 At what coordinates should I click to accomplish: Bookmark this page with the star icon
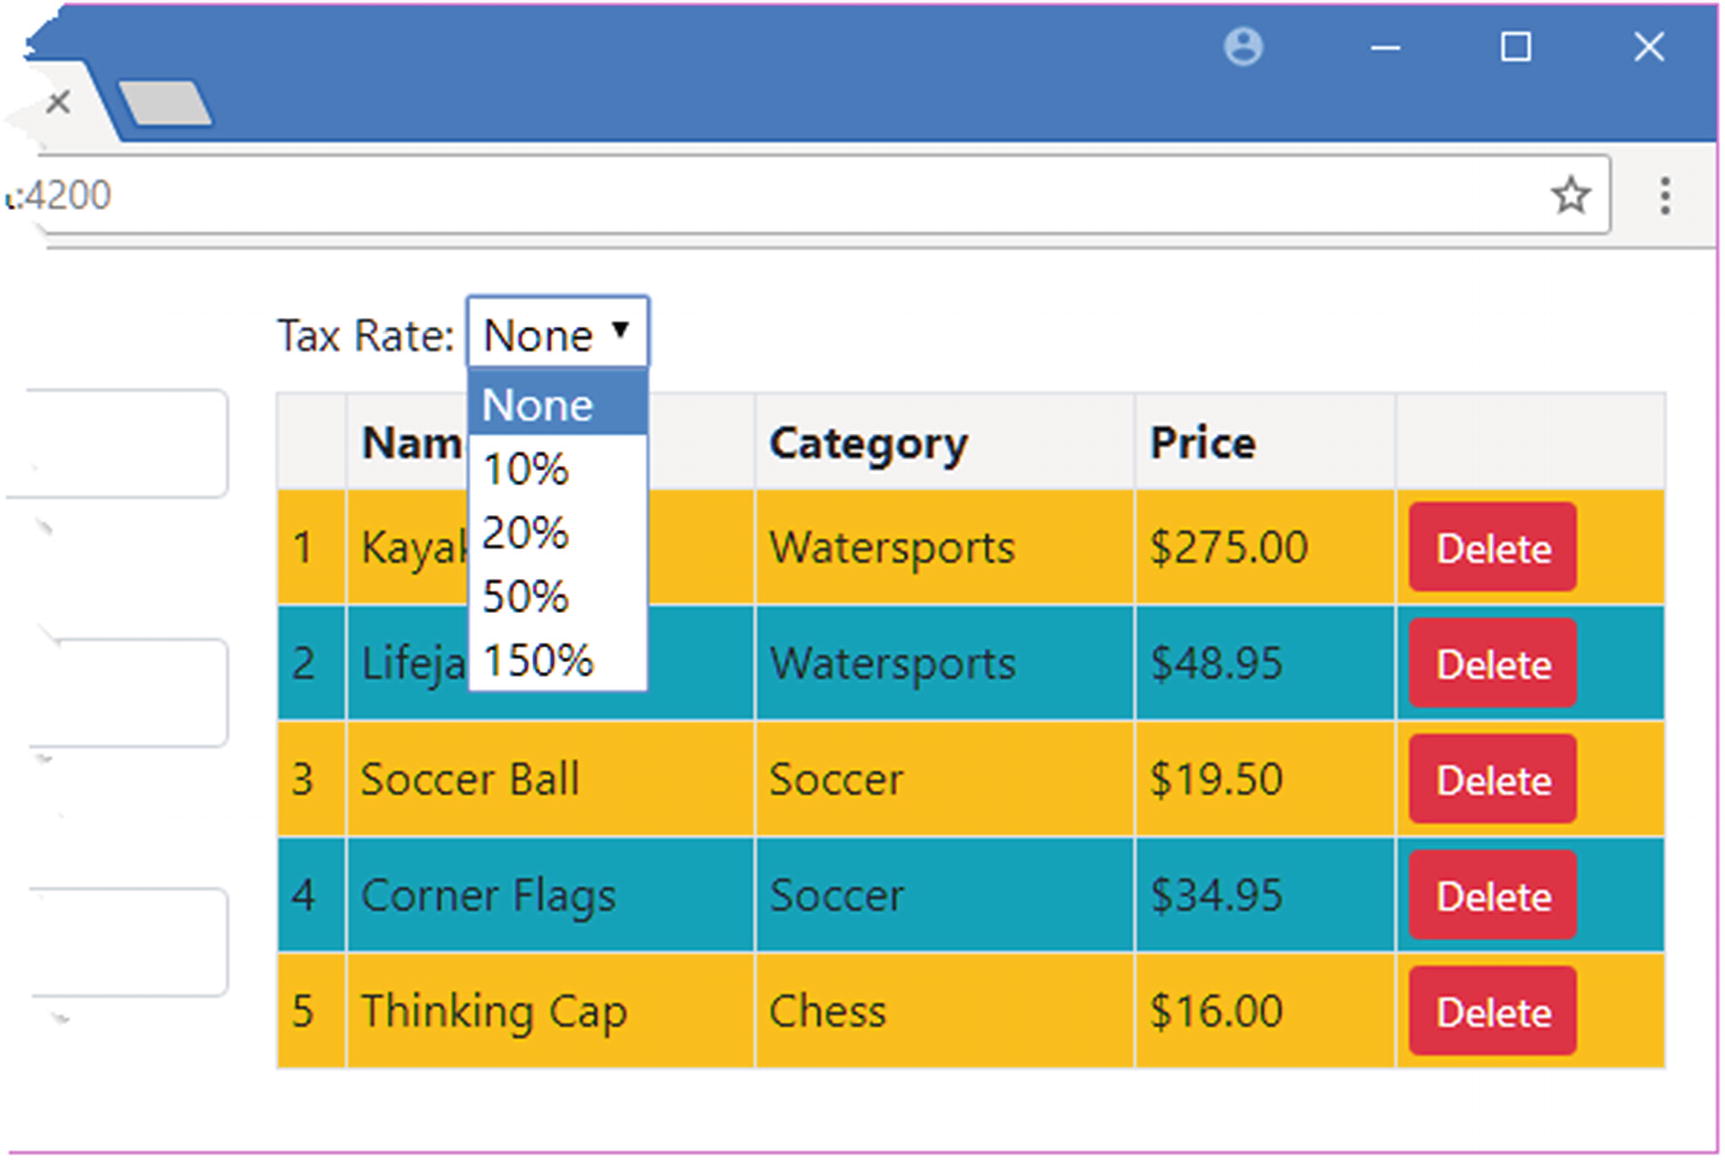(1570, 195)
